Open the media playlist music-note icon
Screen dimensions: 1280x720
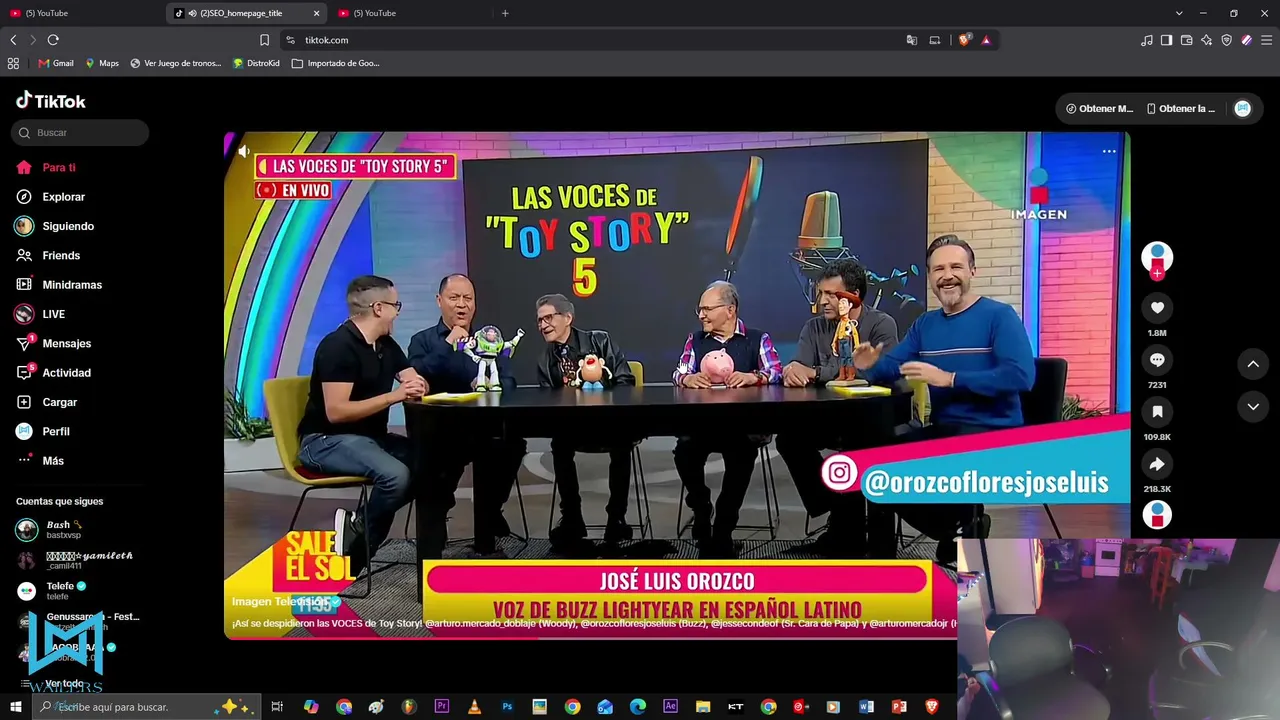point(1147,40)
